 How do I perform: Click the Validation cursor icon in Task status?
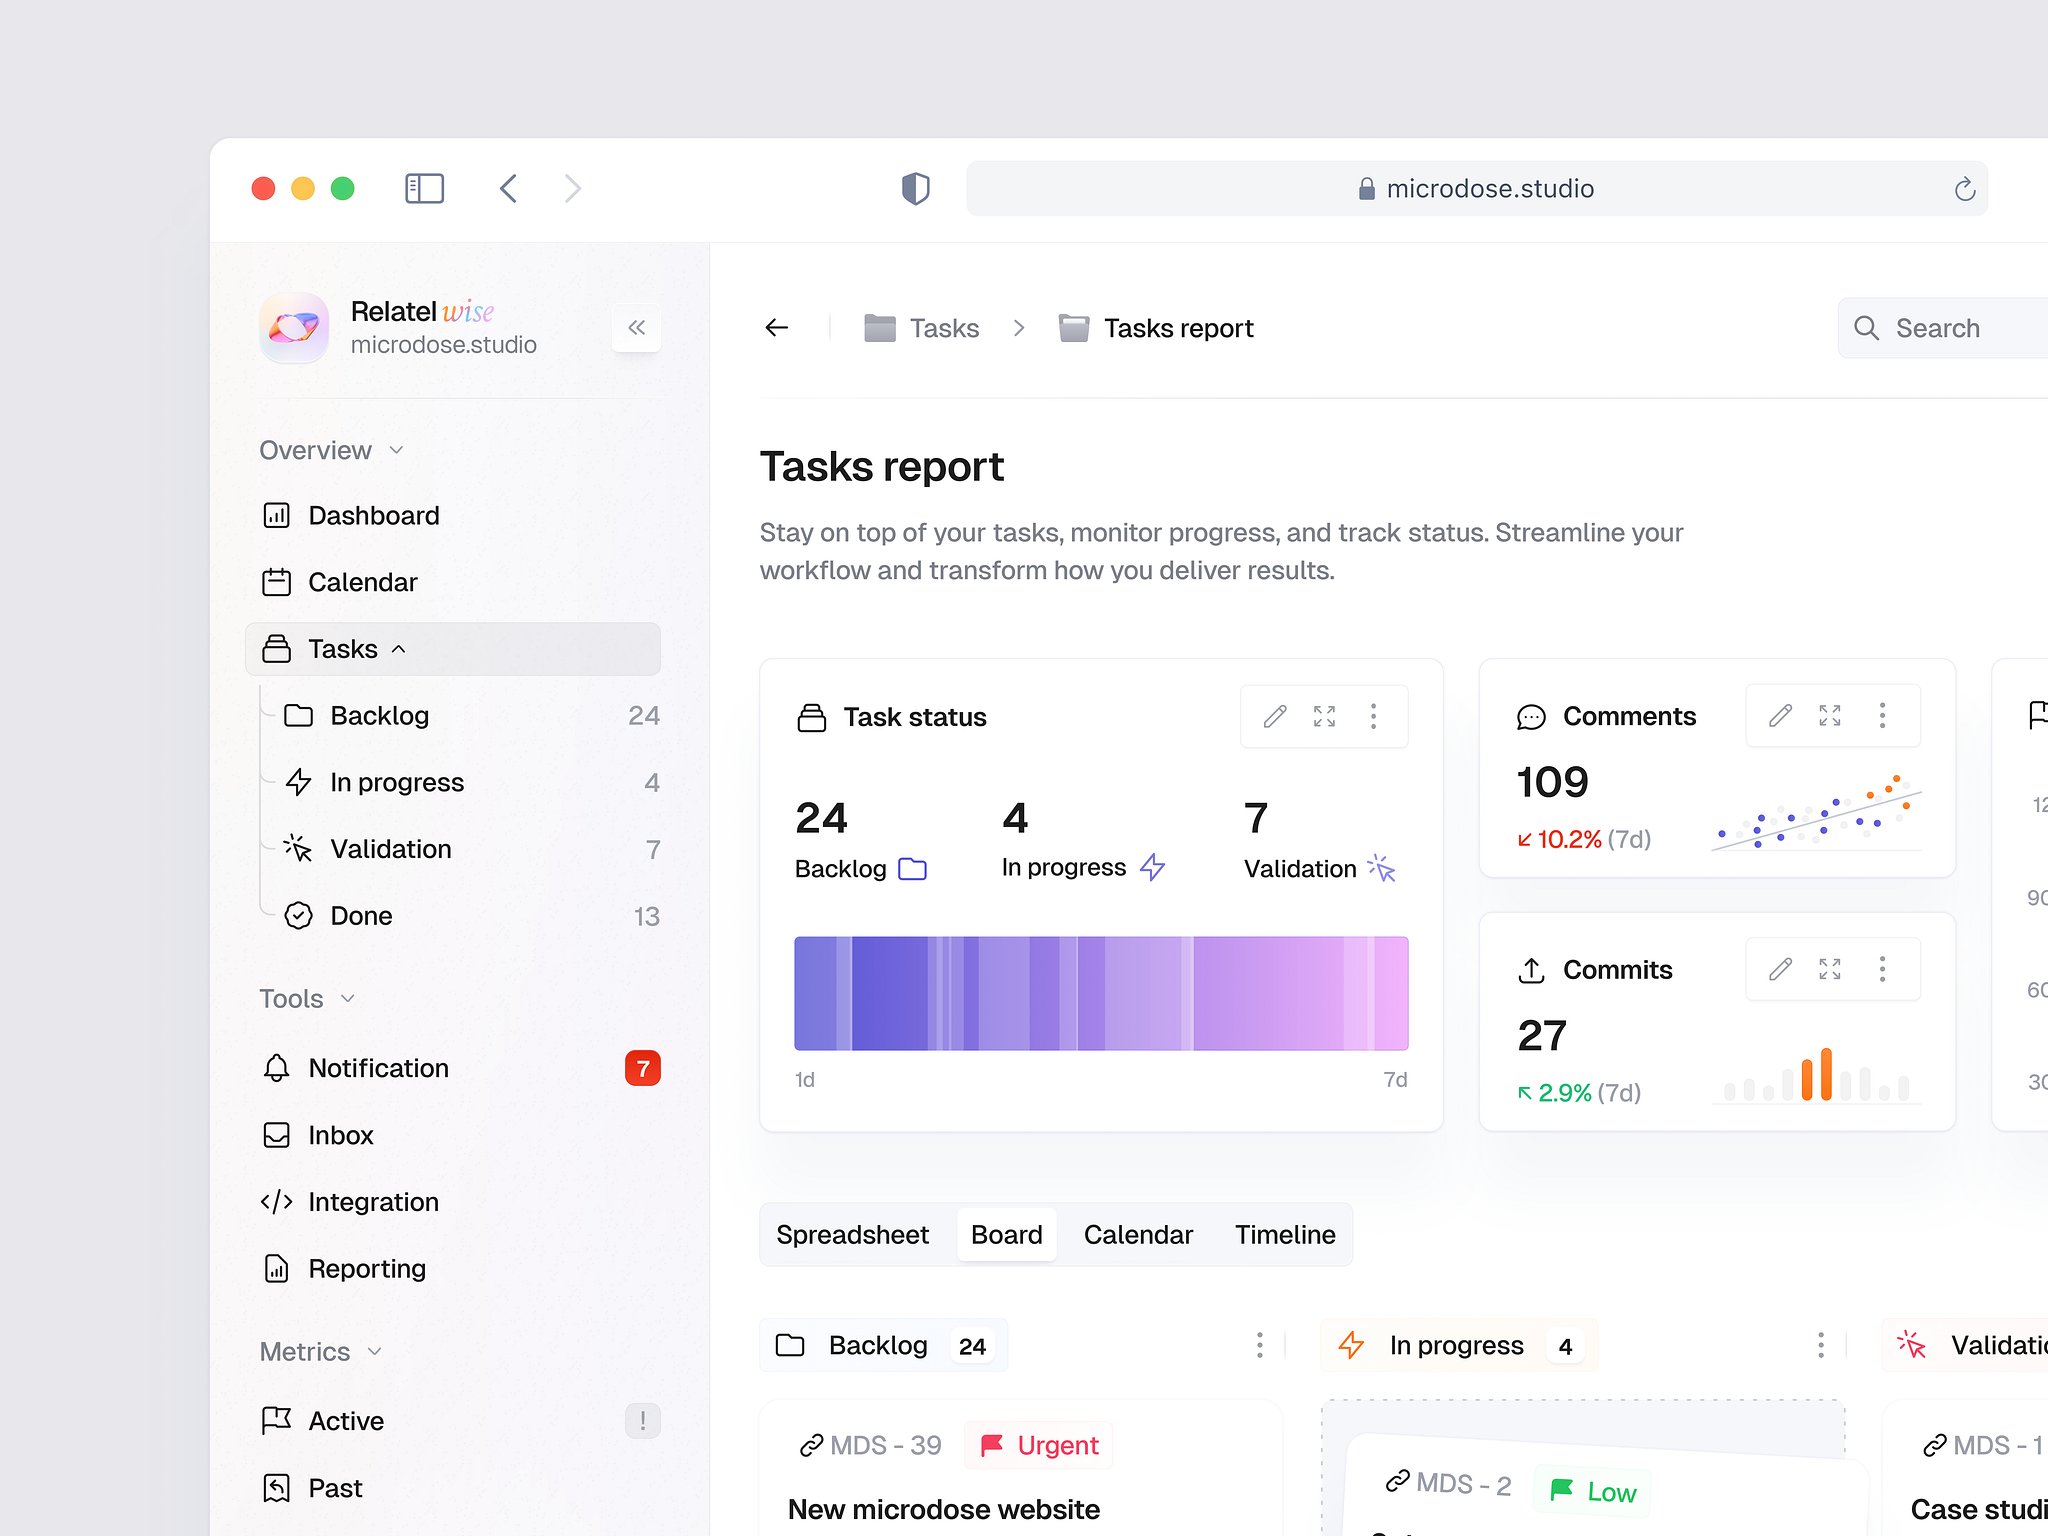click(x=1382, y=868)
